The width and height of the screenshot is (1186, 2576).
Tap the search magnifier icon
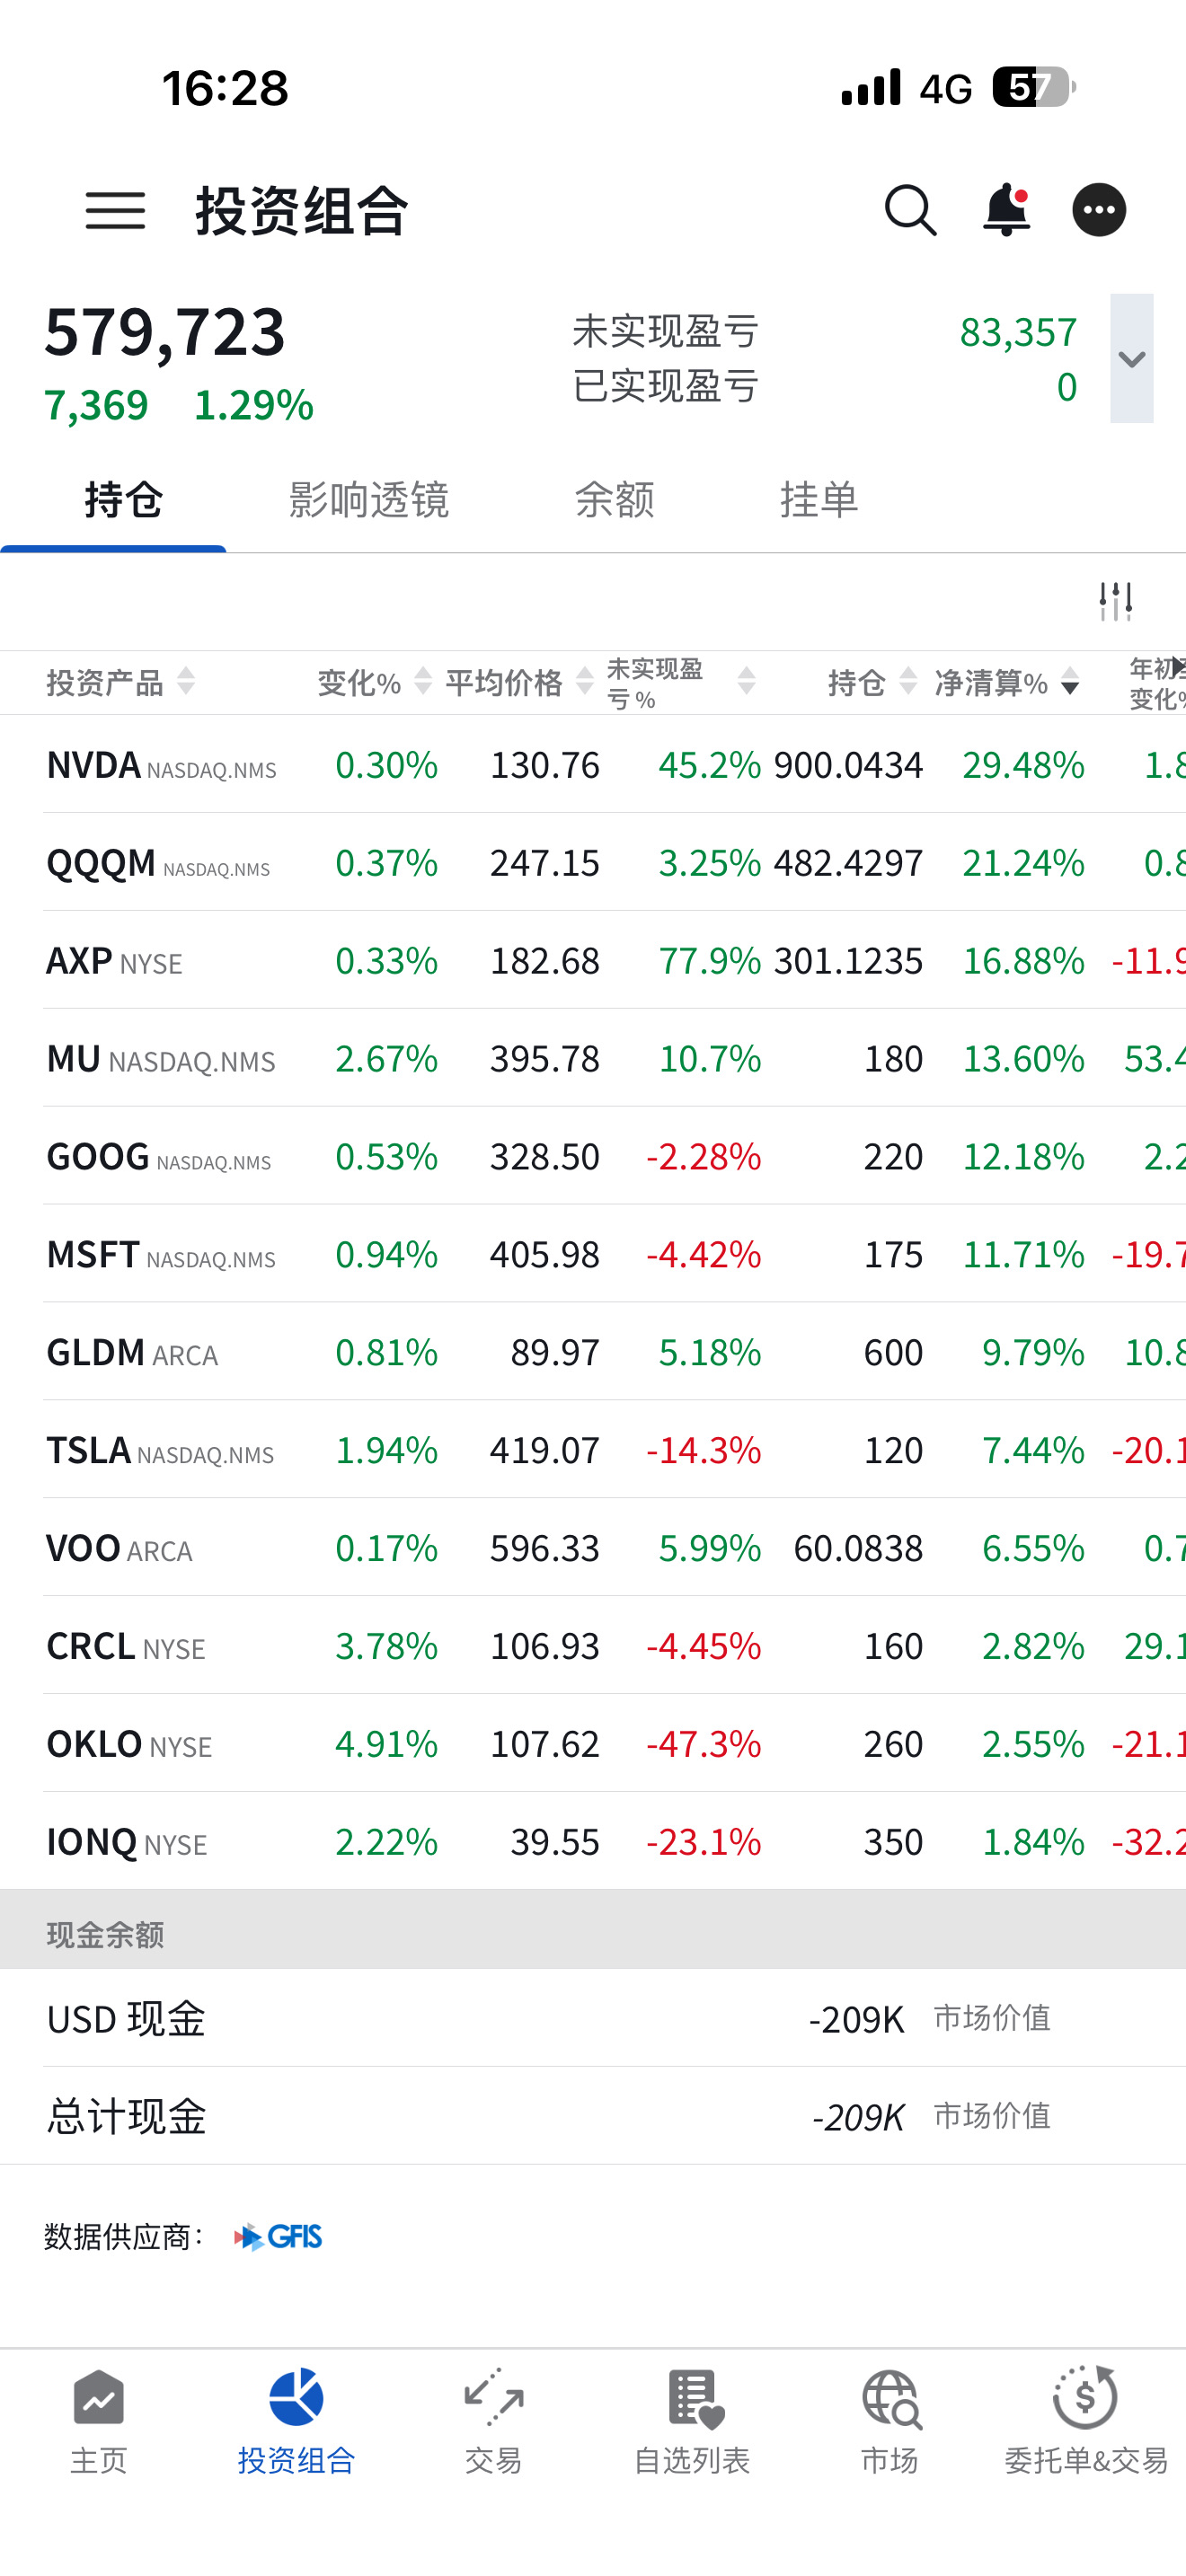pyautogui.click(x=910, y=210)
